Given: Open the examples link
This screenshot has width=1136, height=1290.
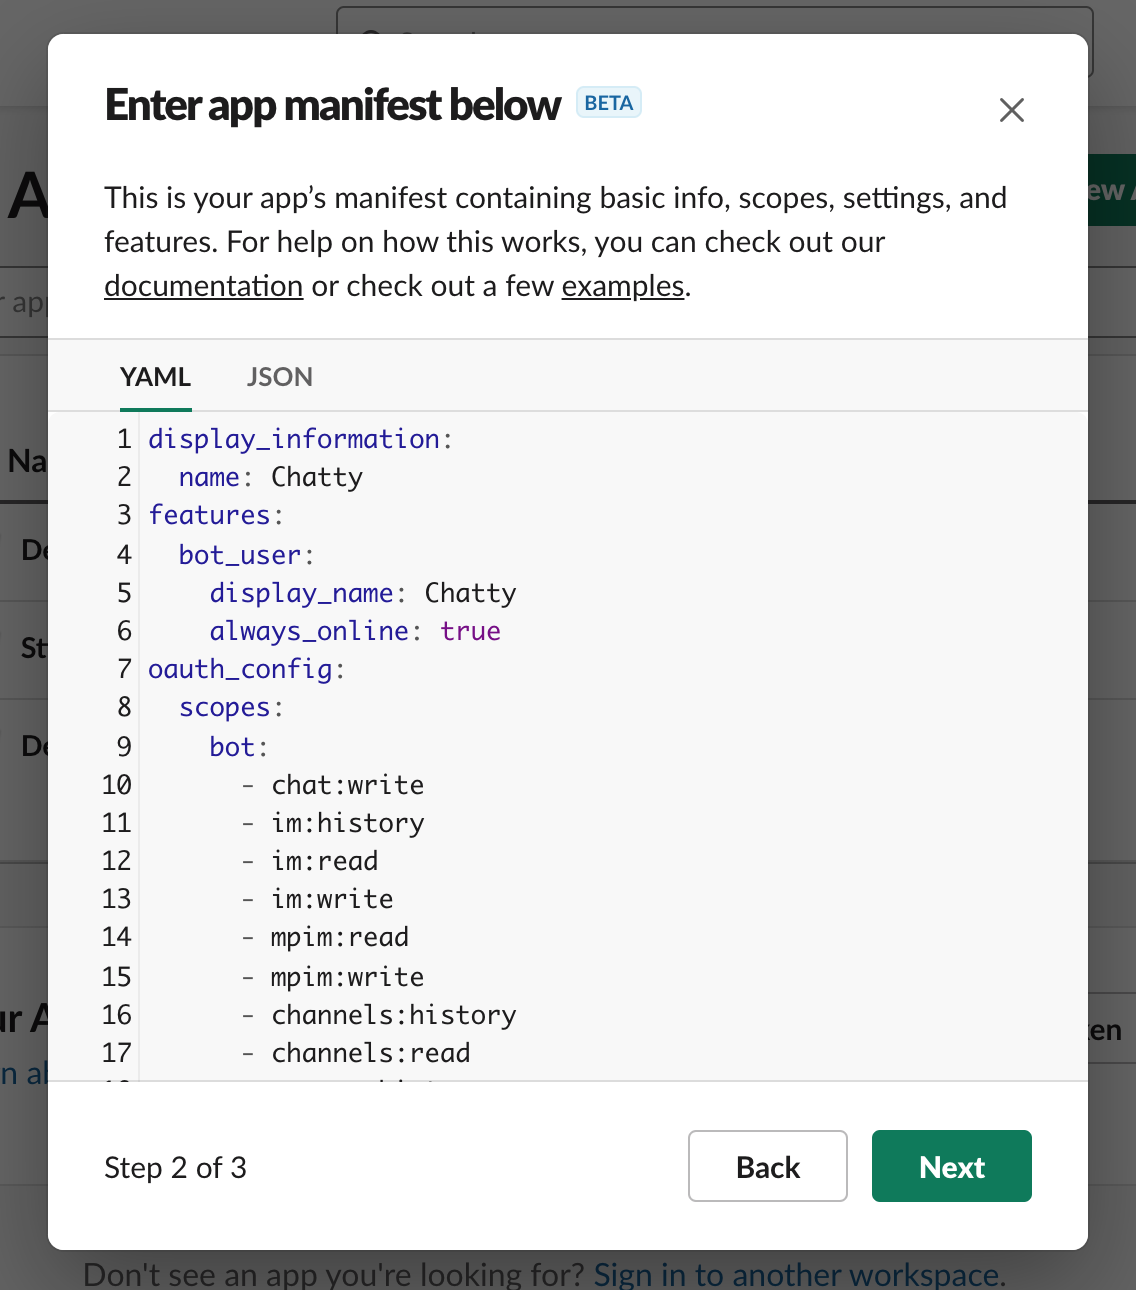Looking at the screenshot, I should (x=623, y=286).
